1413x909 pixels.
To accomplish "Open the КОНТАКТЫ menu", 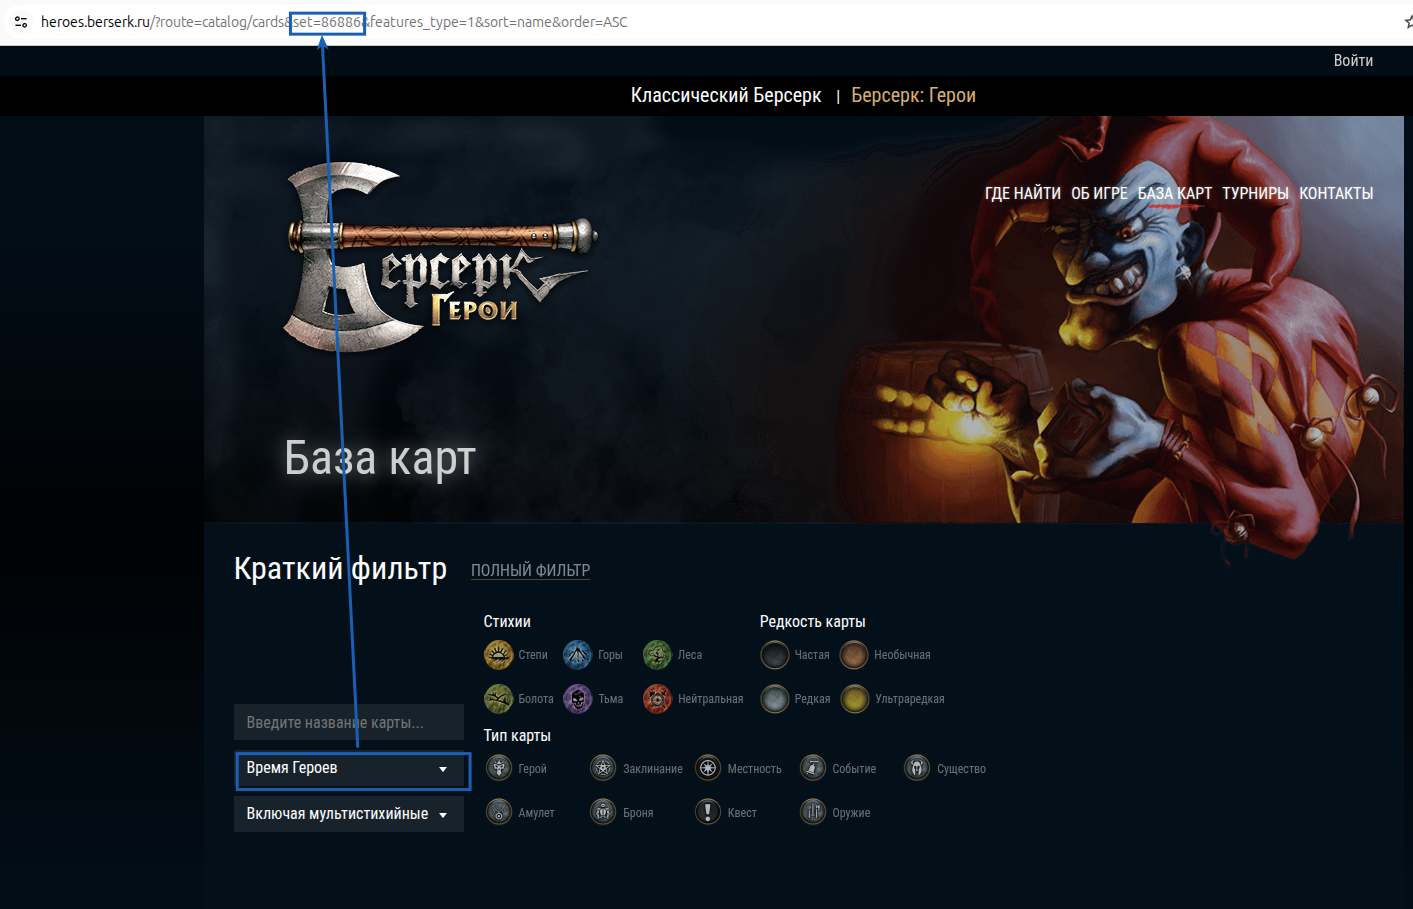I will click(x=1336, y=193).
